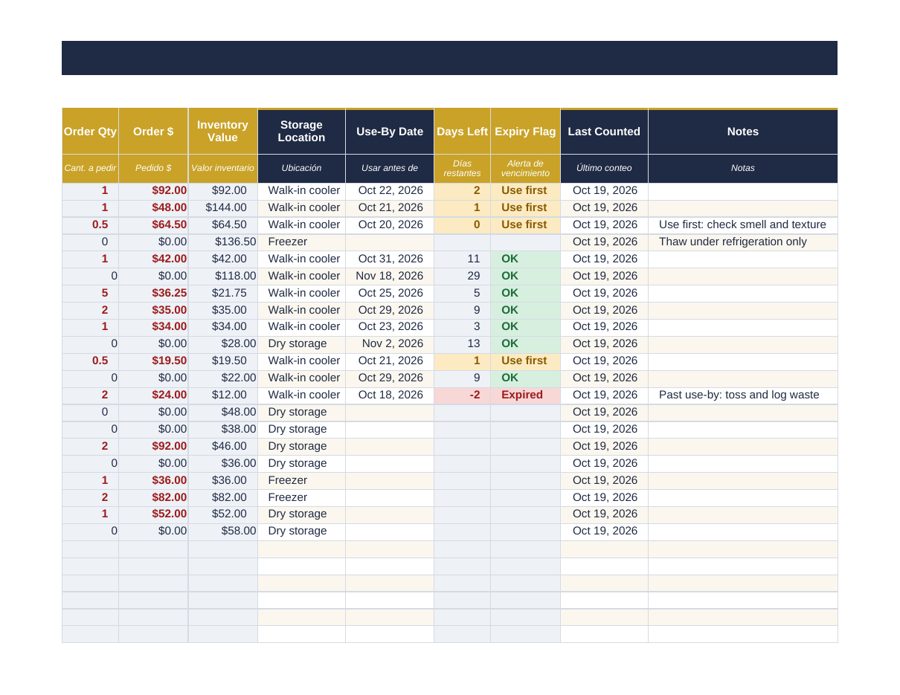The width and height of the screenshot is (900, 695).
Task: Select the Order Qty column header
Action: (90, 131)
